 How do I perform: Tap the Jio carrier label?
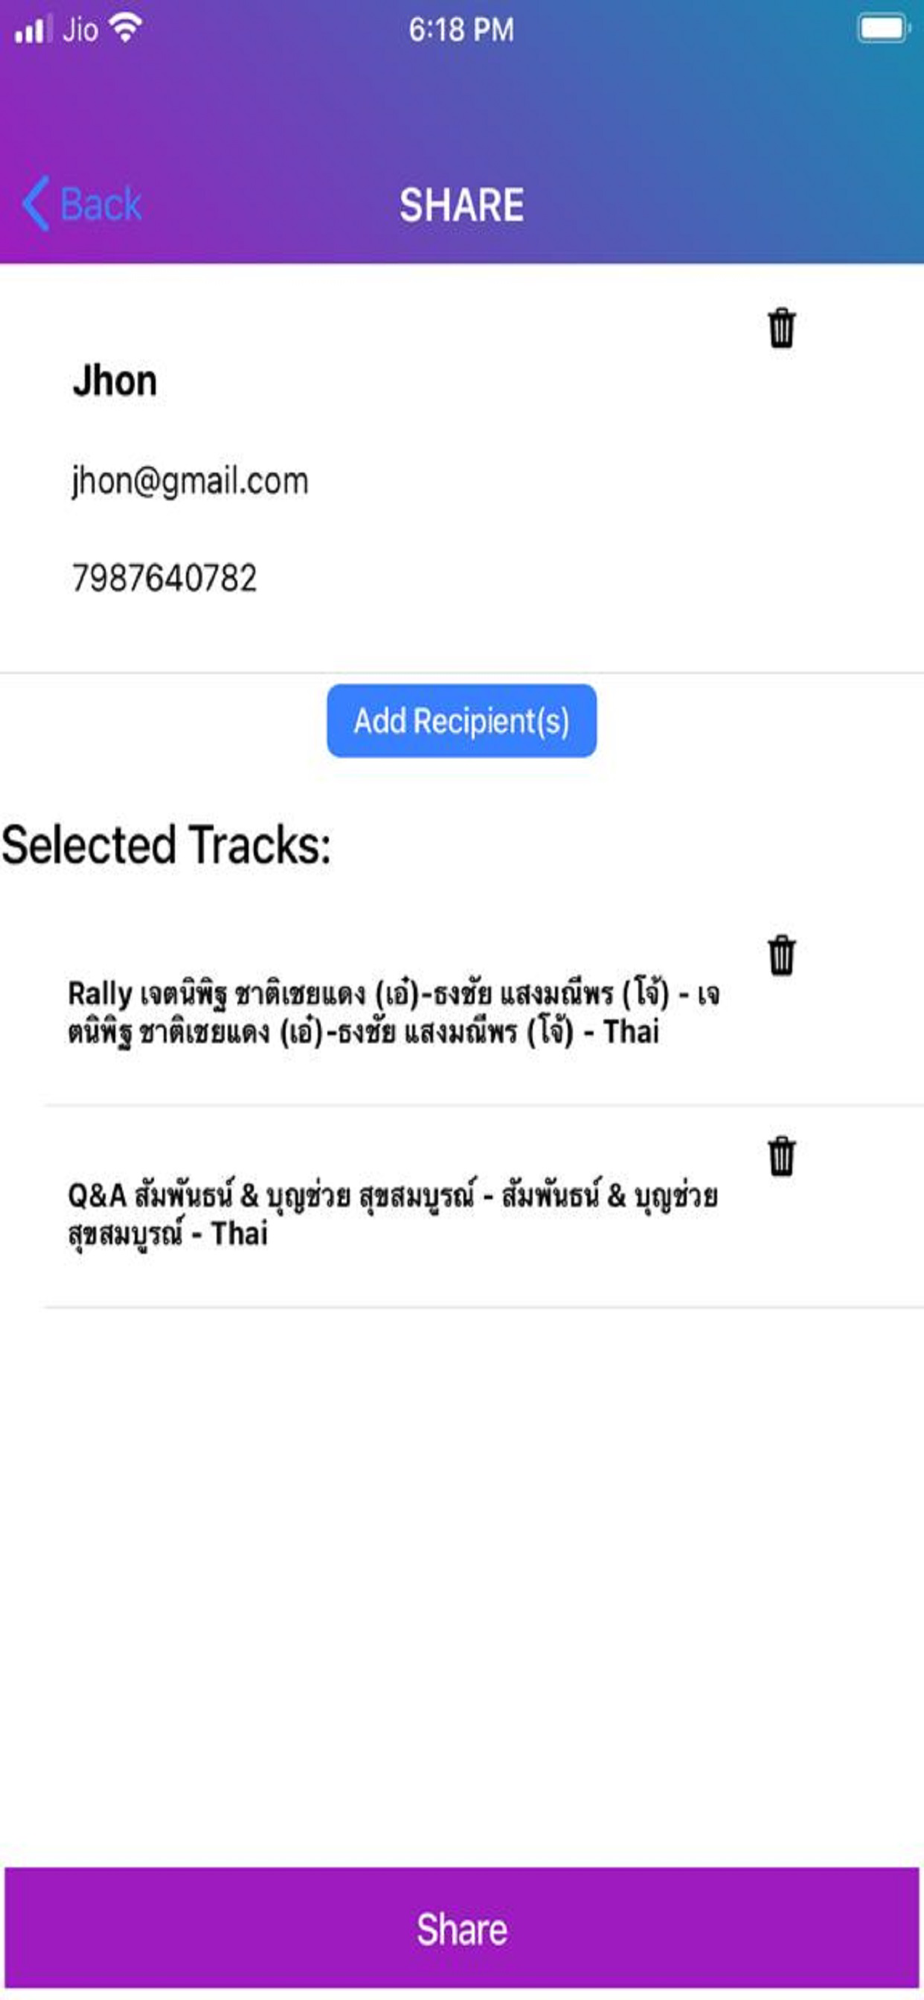click(x=80, y=29)
